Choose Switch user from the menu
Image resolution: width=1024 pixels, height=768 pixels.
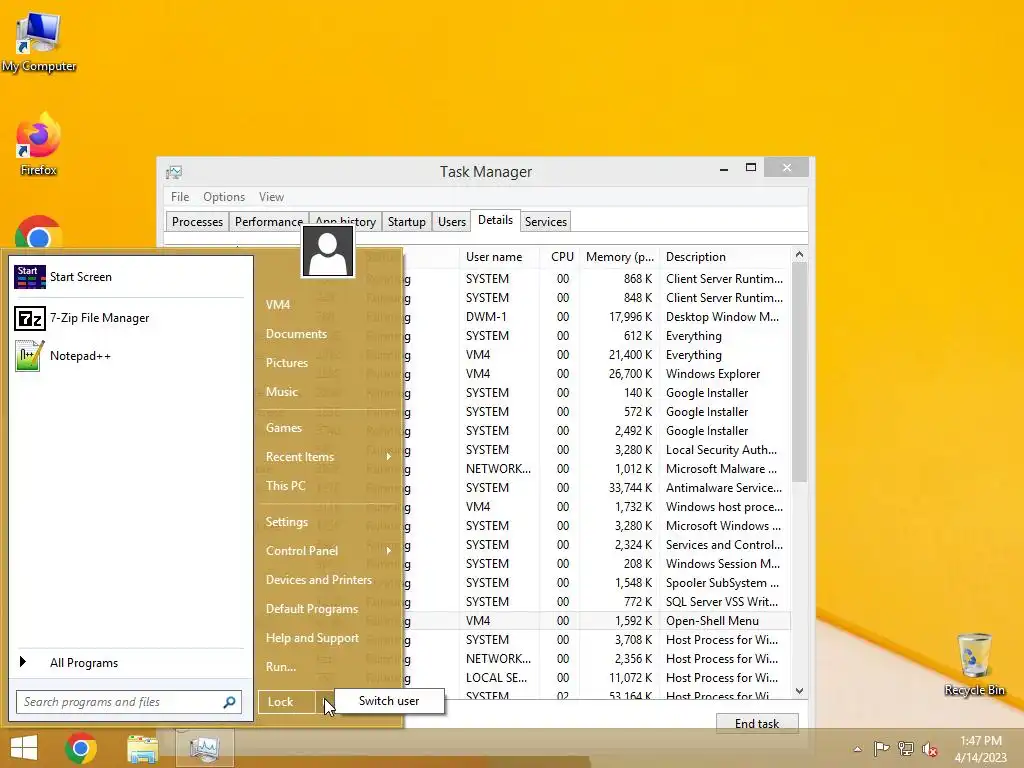389,701
